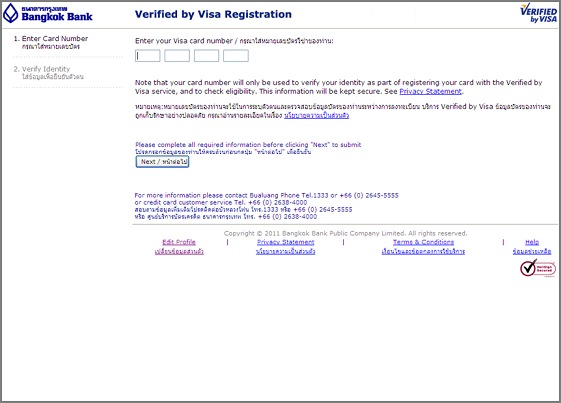Click the Bangkok Bank logo
Screen dimensions: 561x403
(48, 14)
